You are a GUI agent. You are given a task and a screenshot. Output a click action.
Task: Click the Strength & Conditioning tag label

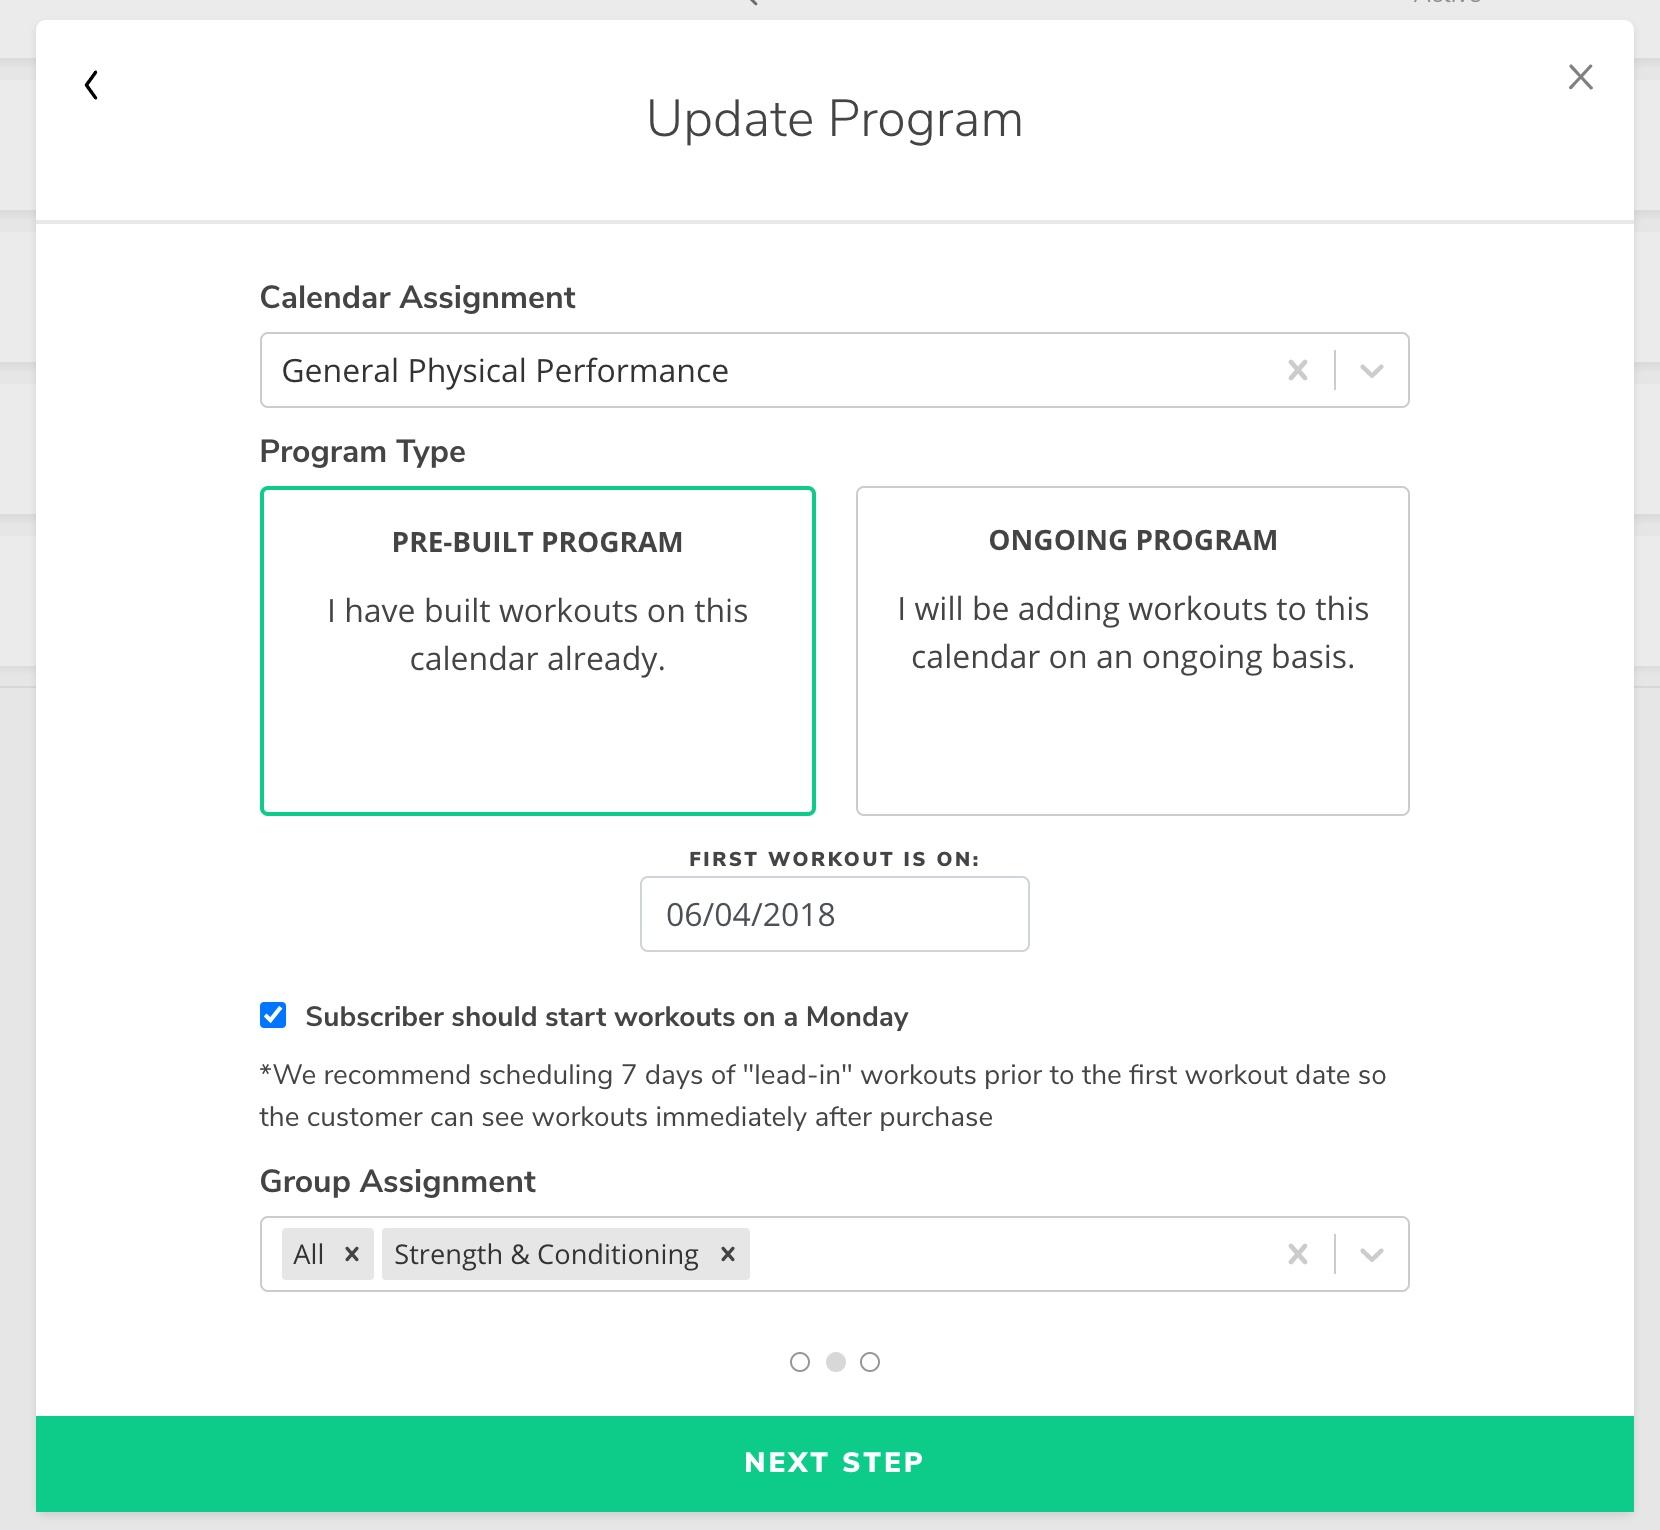(546, 1254)
